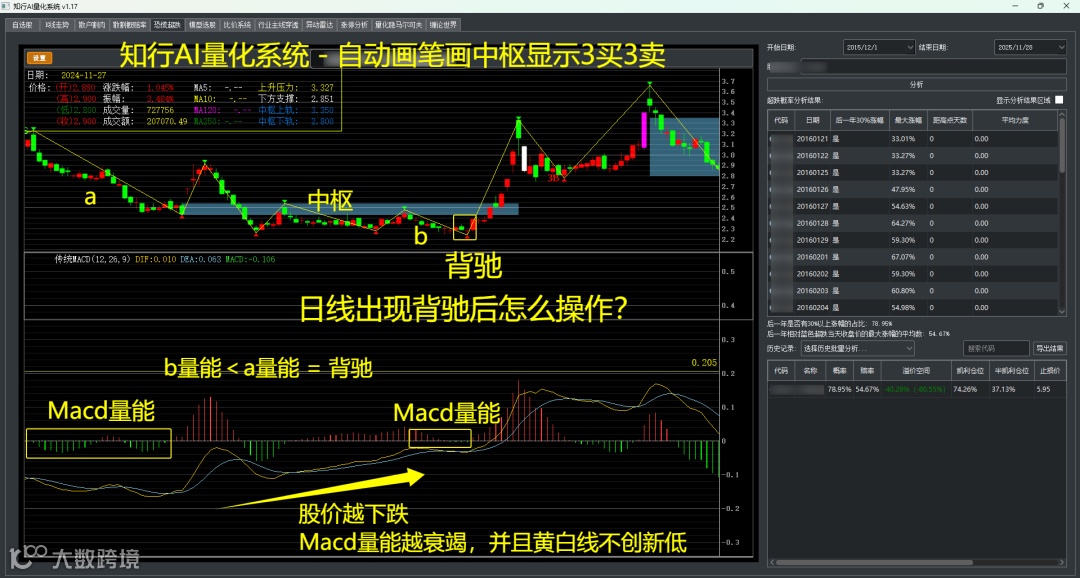This screenshot has height=578, width=1080.
Task: Open the 模型选股 tab
Action: pos(202,25)
